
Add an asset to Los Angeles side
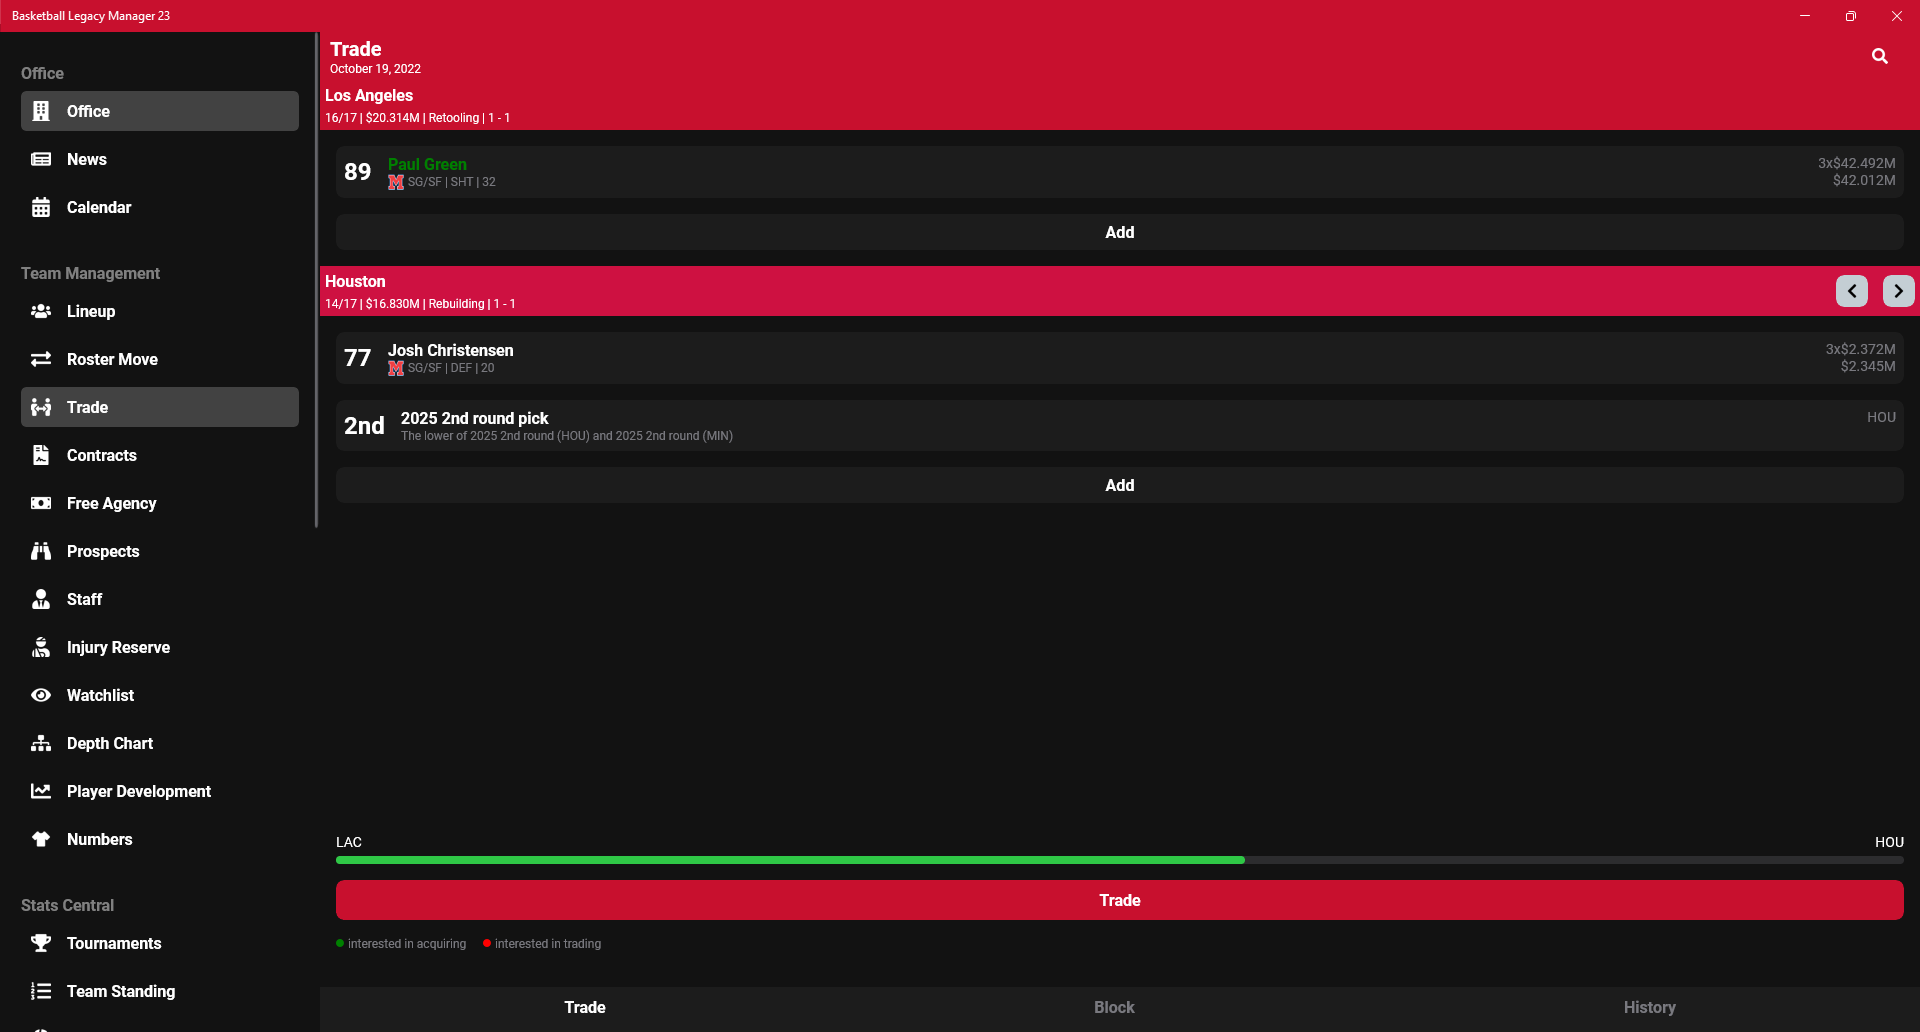1120,232
